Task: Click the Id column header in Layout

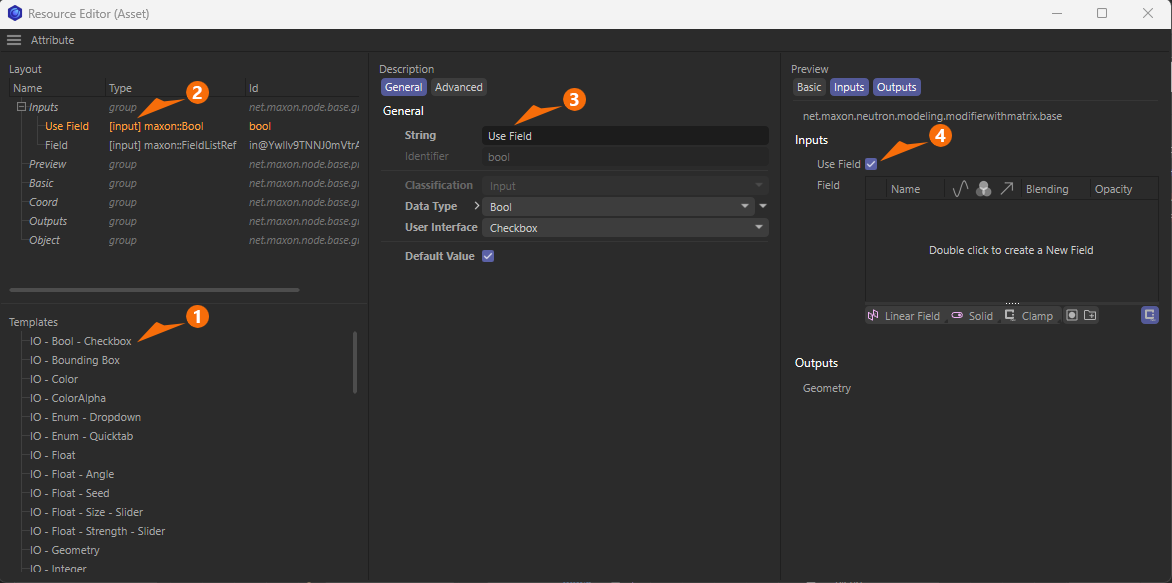Action: 303,88
